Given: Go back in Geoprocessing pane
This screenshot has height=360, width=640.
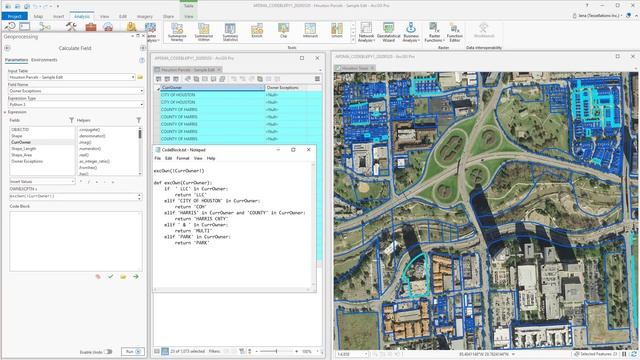Looking at the screenshot, I should (x=7, y=48).
